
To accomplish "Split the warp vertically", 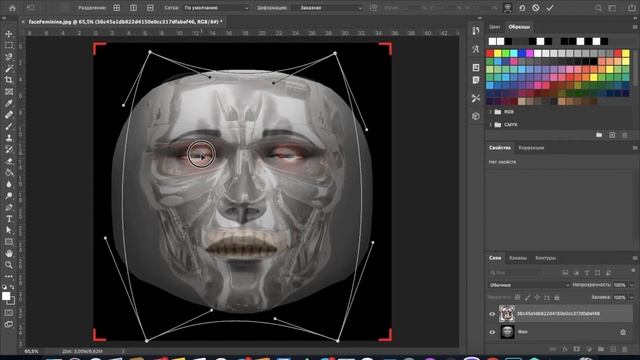I will 133,8.
